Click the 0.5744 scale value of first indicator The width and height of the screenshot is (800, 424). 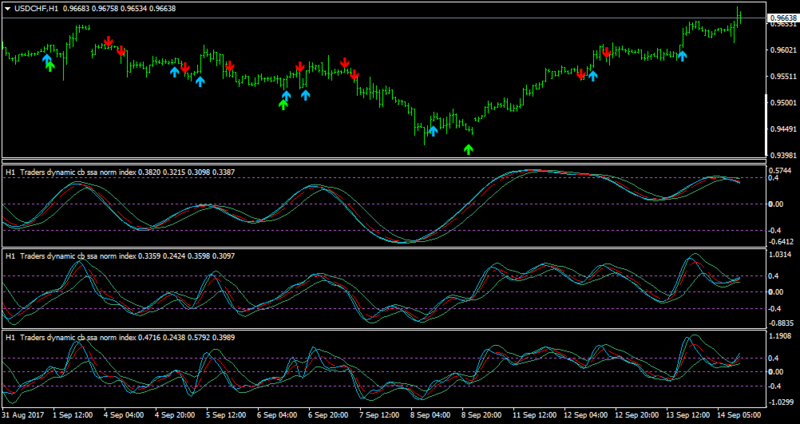(781, 170)
